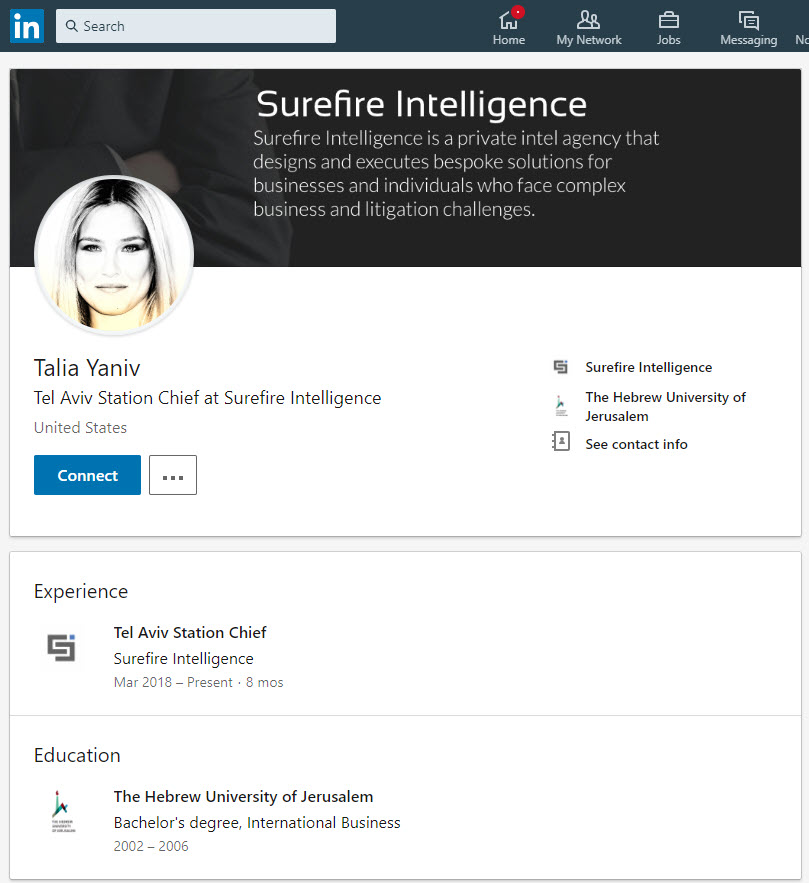Open The Hebrew University of Jerusalem education entry
This screenshot has height=883, width=809.
coord(243,796)
